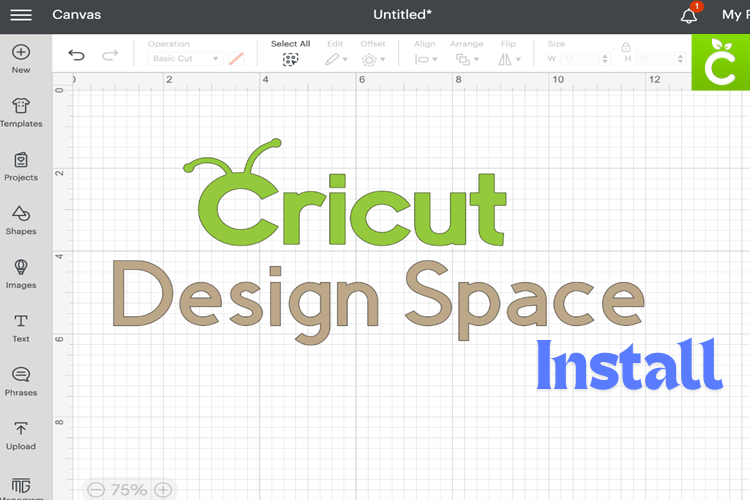Image resolution: width=750 pixels, height=500 pixels.
Task: Open the Templates panel
Action: (x=21, y=112)
